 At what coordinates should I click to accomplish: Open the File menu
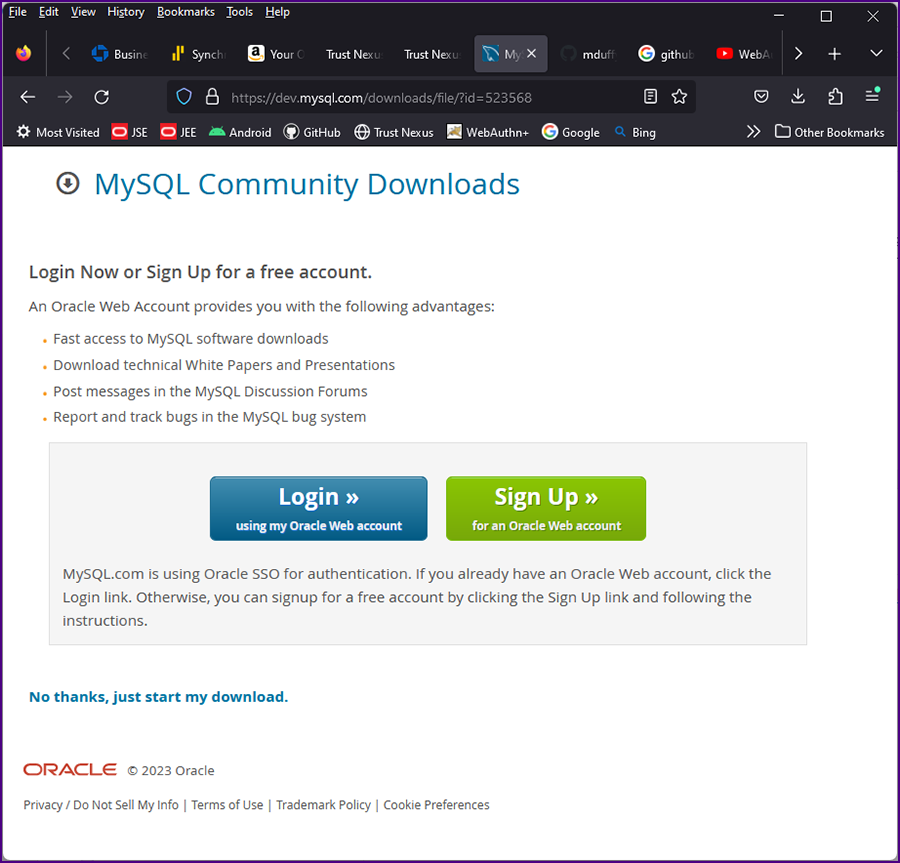18,12
